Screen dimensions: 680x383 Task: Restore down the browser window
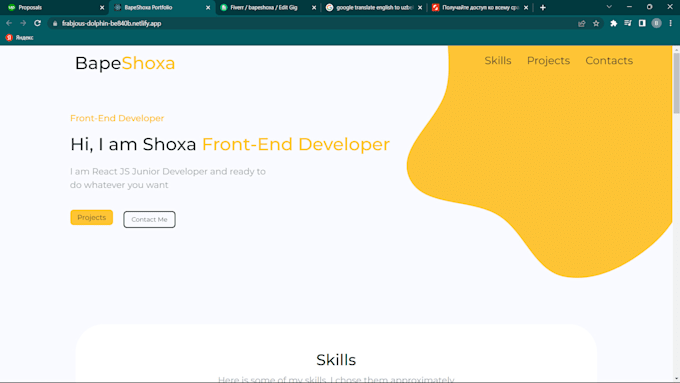tap(649, 7)
